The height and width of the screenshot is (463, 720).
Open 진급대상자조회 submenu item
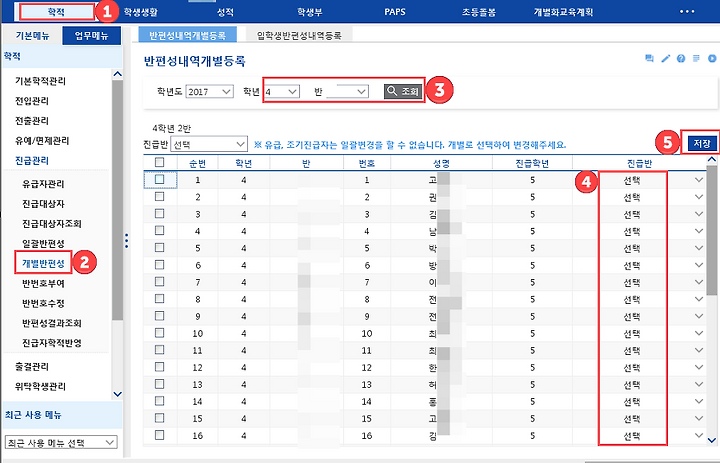click(52, 224)
